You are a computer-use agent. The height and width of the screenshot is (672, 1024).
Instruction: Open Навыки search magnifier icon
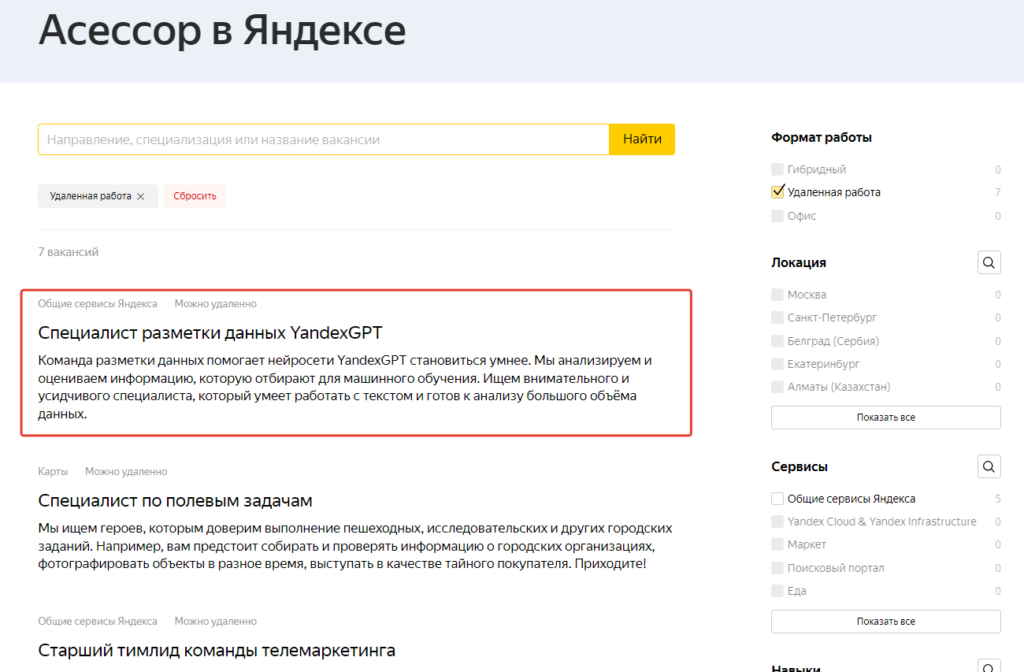coord(989,665)
